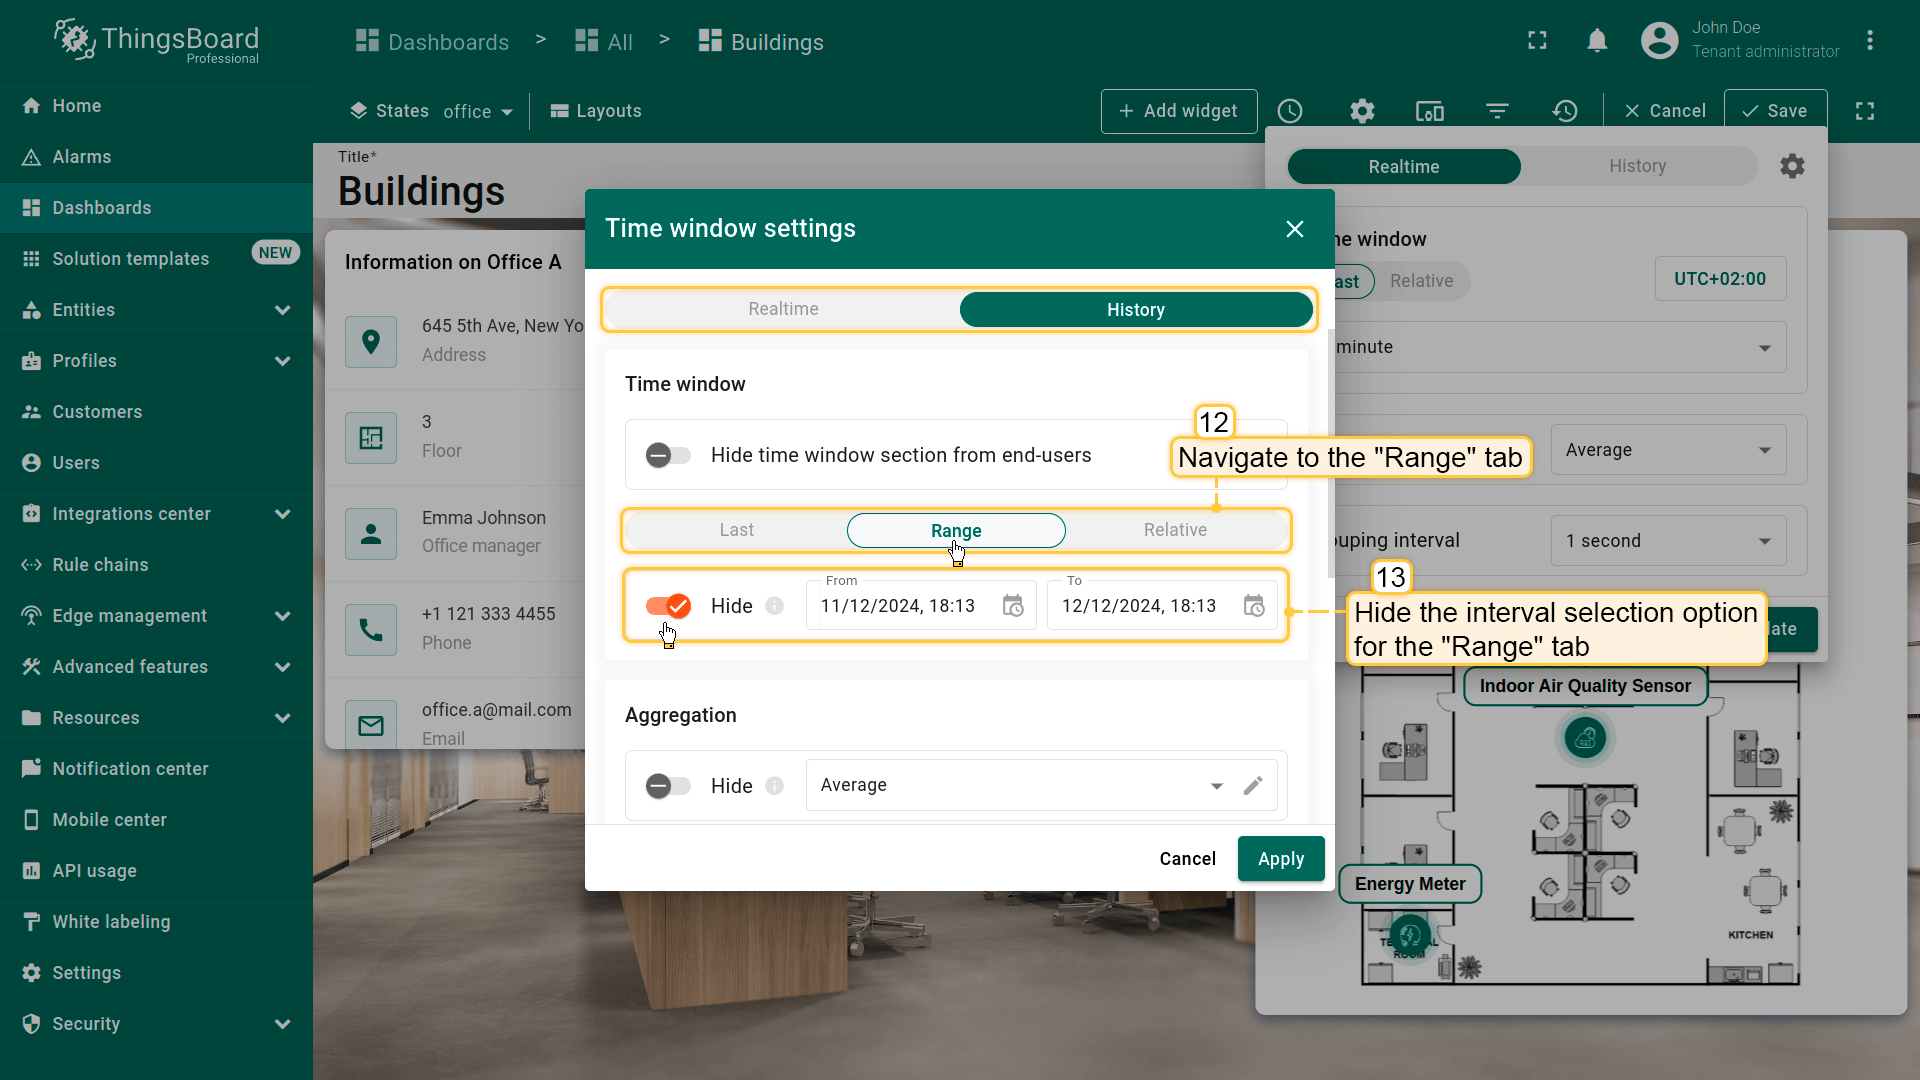Open calendar picker for From date
Screen dimensions: 1920x1080
tap(1013, 606)
